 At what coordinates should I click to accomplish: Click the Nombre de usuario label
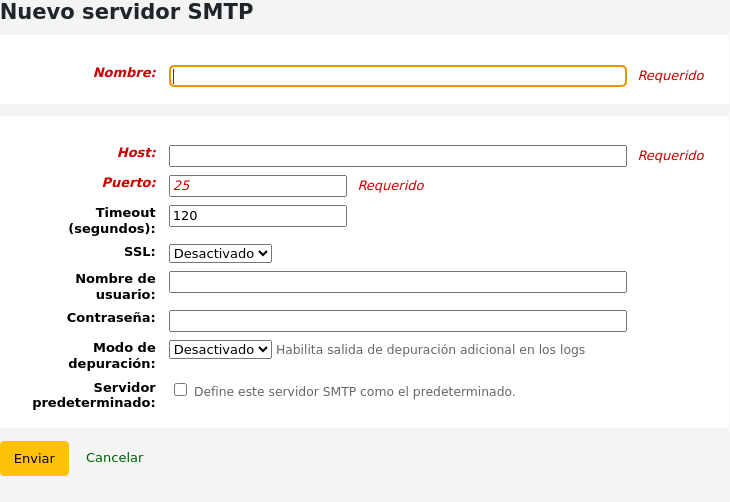pyautogui.click(x=115, y=286)
